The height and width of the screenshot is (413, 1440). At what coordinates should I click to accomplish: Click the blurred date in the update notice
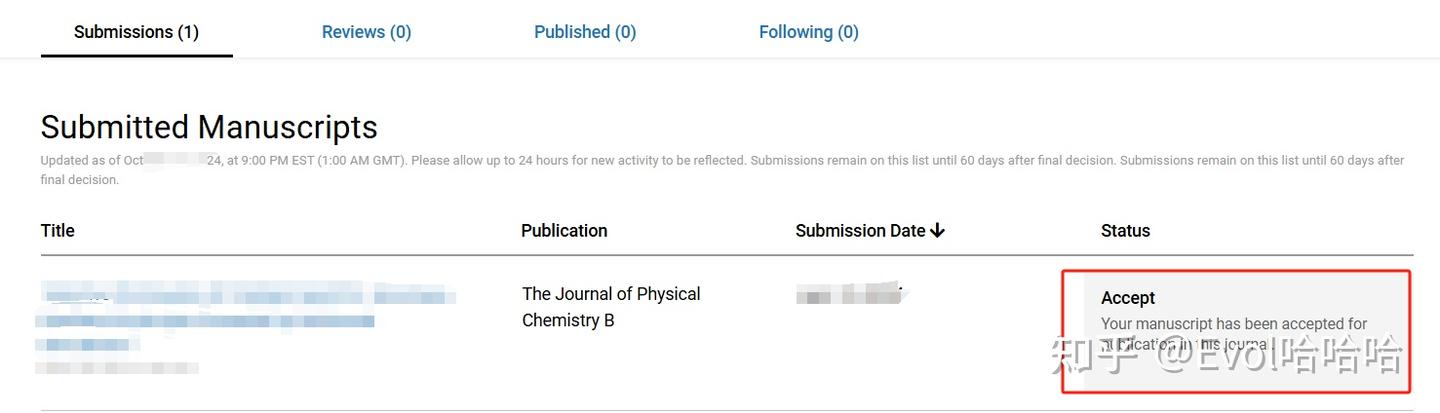pyautogui.click(x=181, y=160)
